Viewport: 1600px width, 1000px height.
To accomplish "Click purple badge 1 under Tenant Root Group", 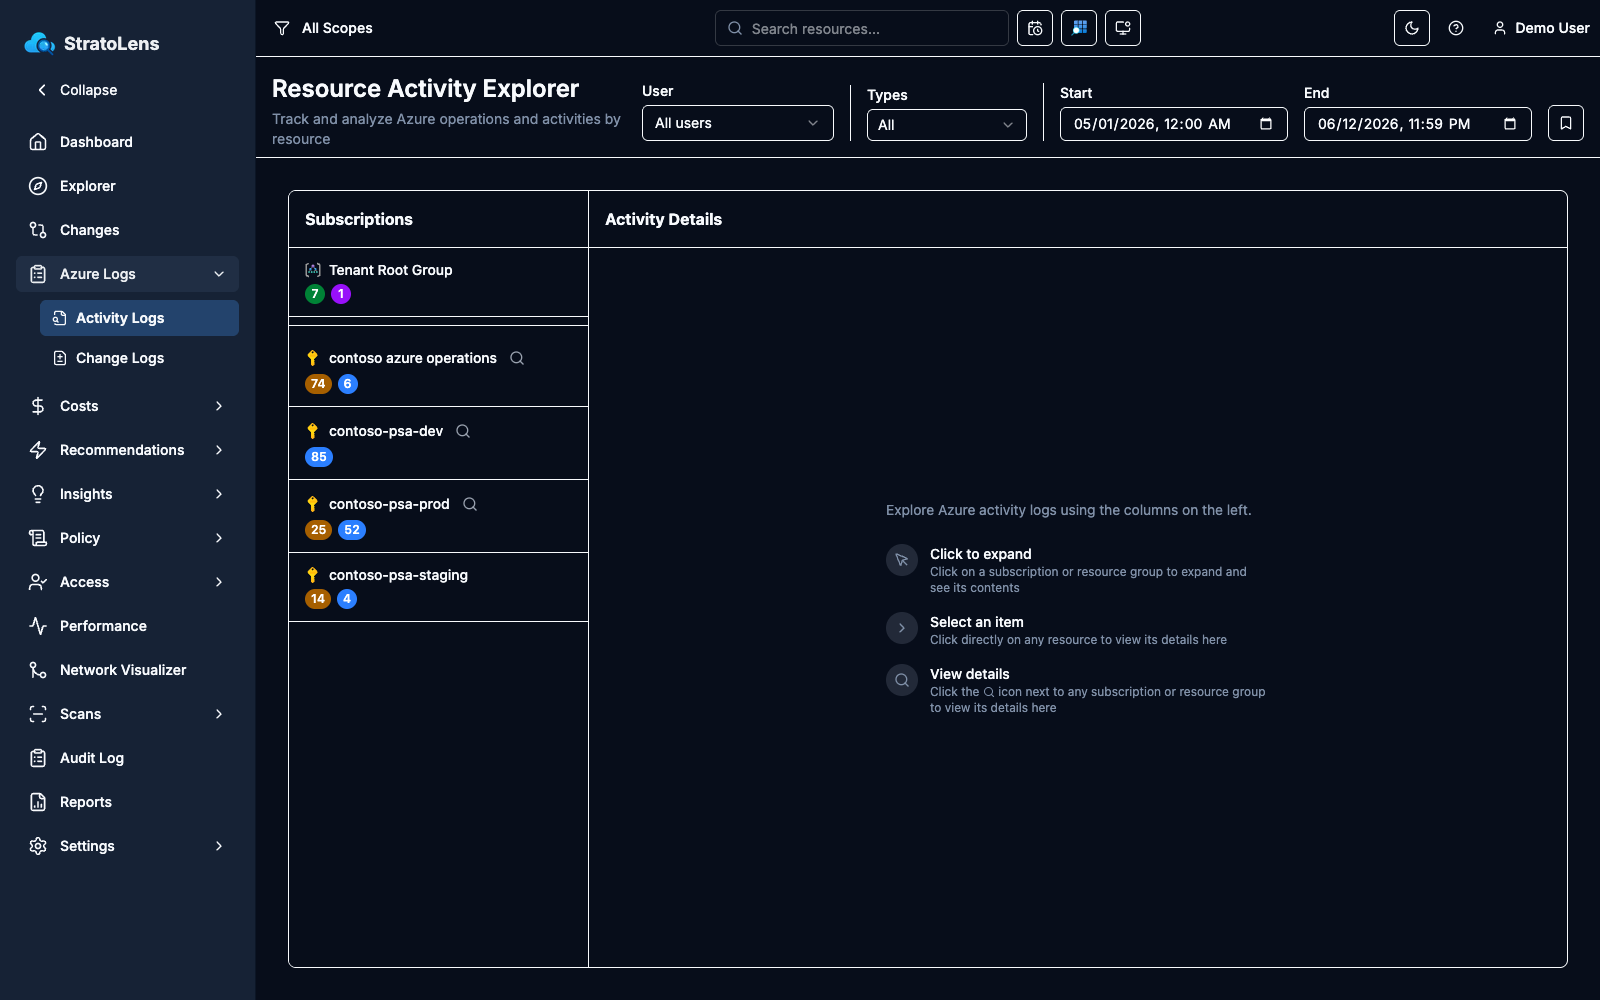I will click(341, 294).
